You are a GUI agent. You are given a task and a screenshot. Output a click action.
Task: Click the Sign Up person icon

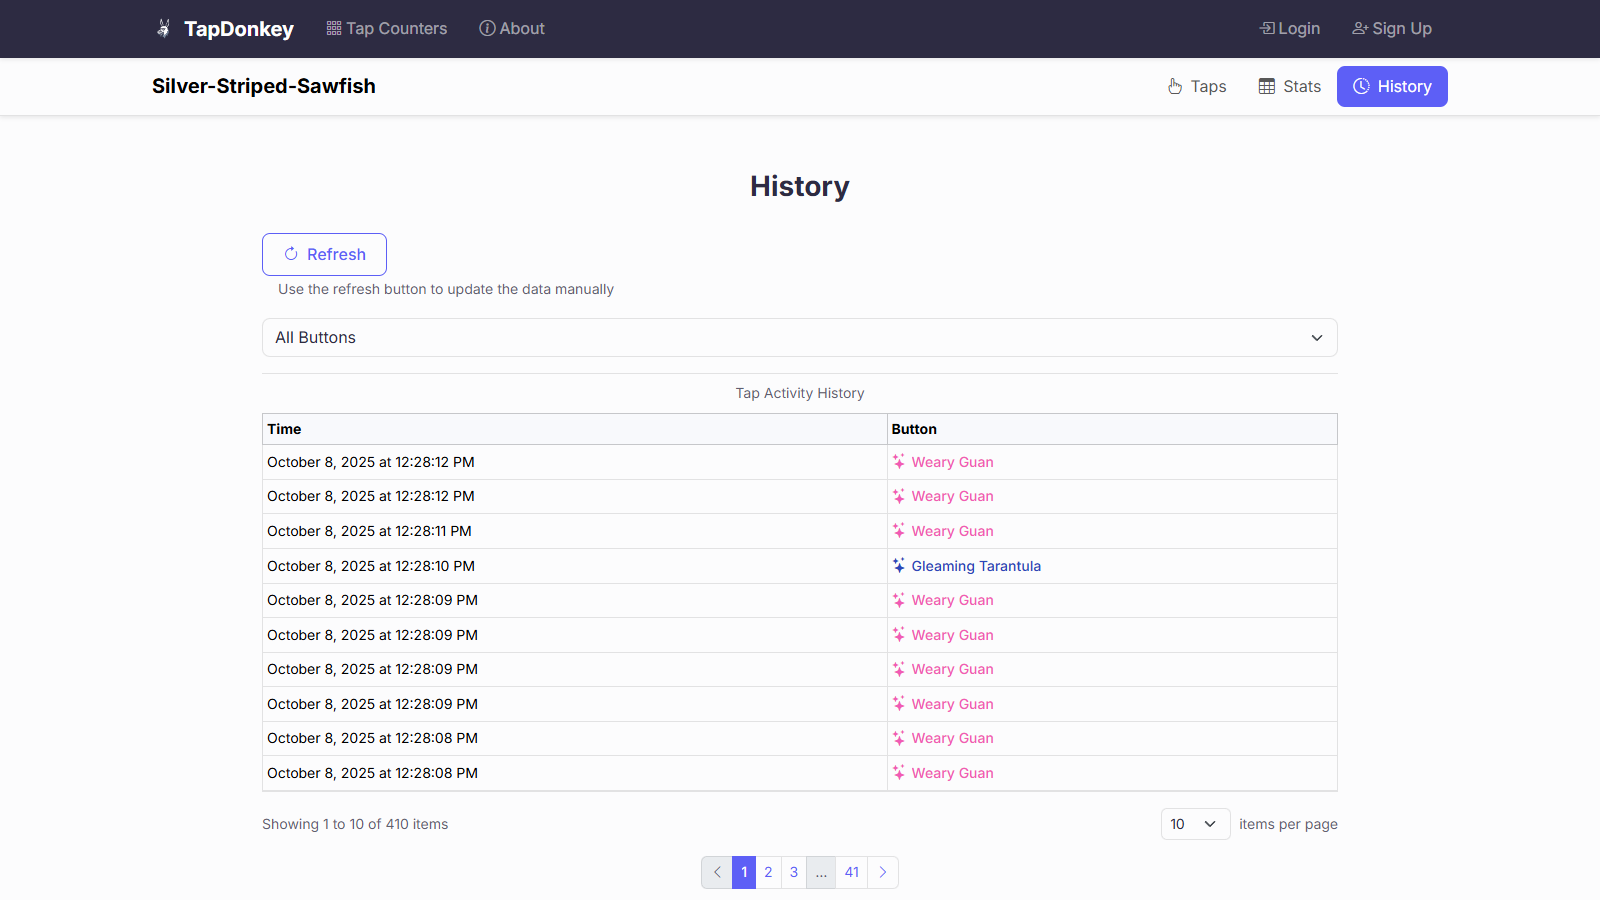click(x=1360, y=28)
